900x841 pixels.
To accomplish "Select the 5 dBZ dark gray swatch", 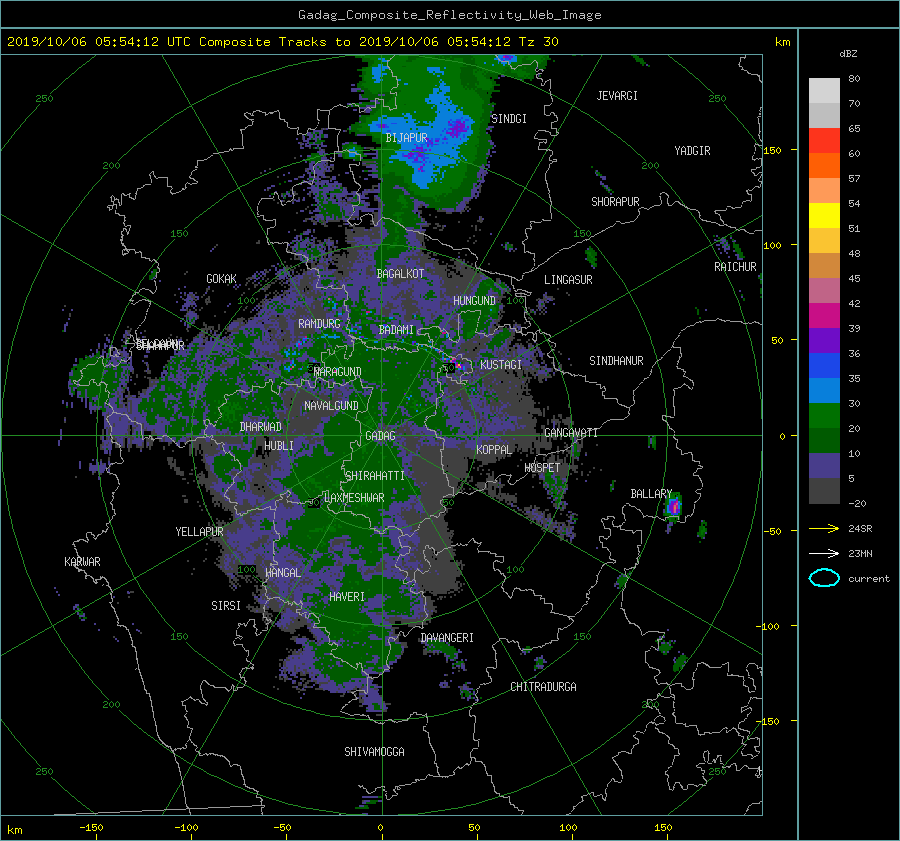I will click(x=824, y=491).
